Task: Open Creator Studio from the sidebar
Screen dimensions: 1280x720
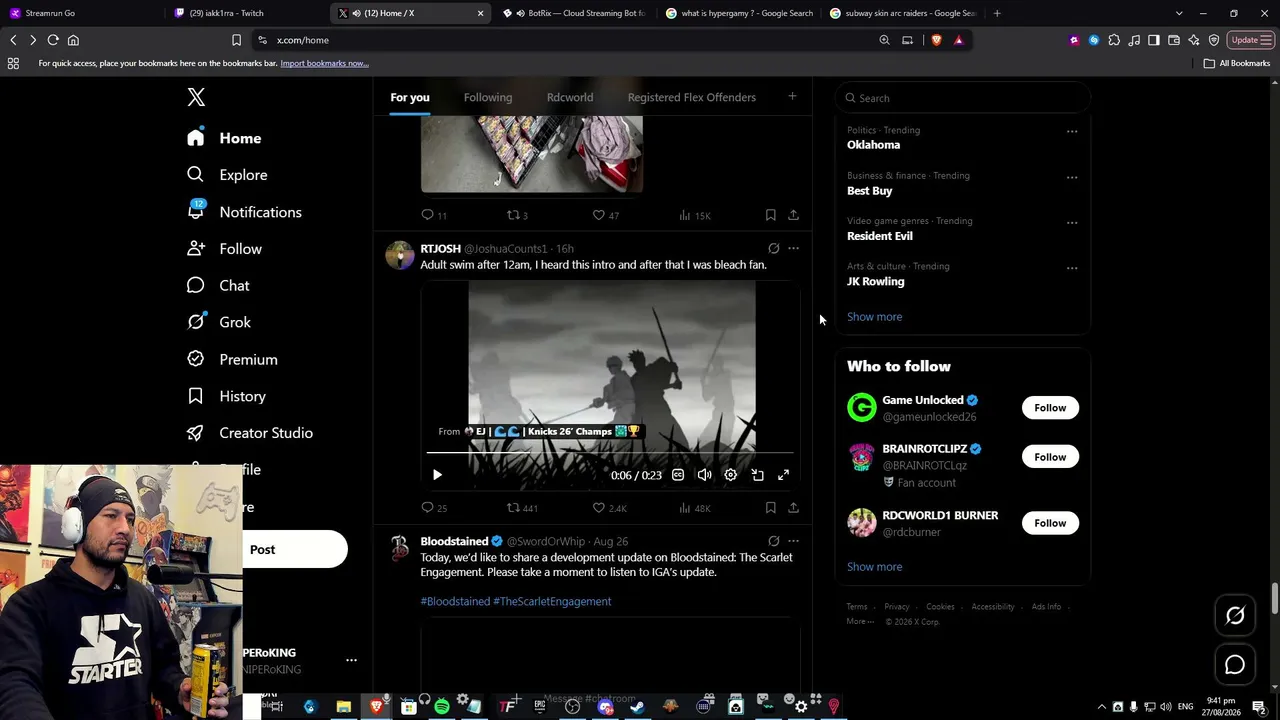Action: click(250, 433)
